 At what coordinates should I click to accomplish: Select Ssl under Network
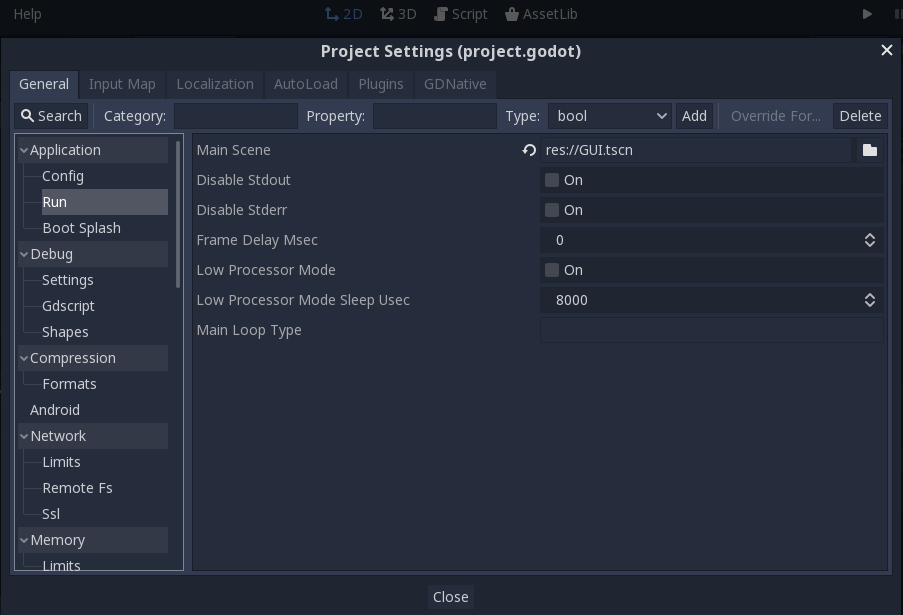tap(51, 514)
